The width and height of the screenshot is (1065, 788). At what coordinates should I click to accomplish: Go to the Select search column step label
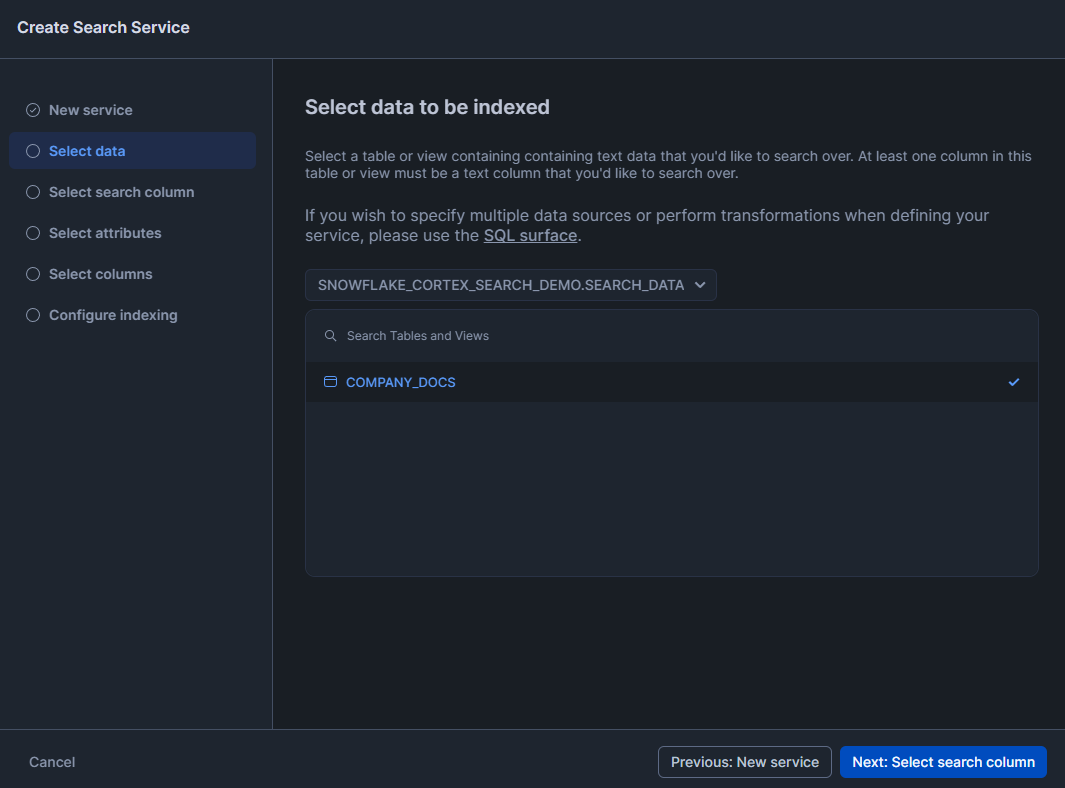pos(121,192)
